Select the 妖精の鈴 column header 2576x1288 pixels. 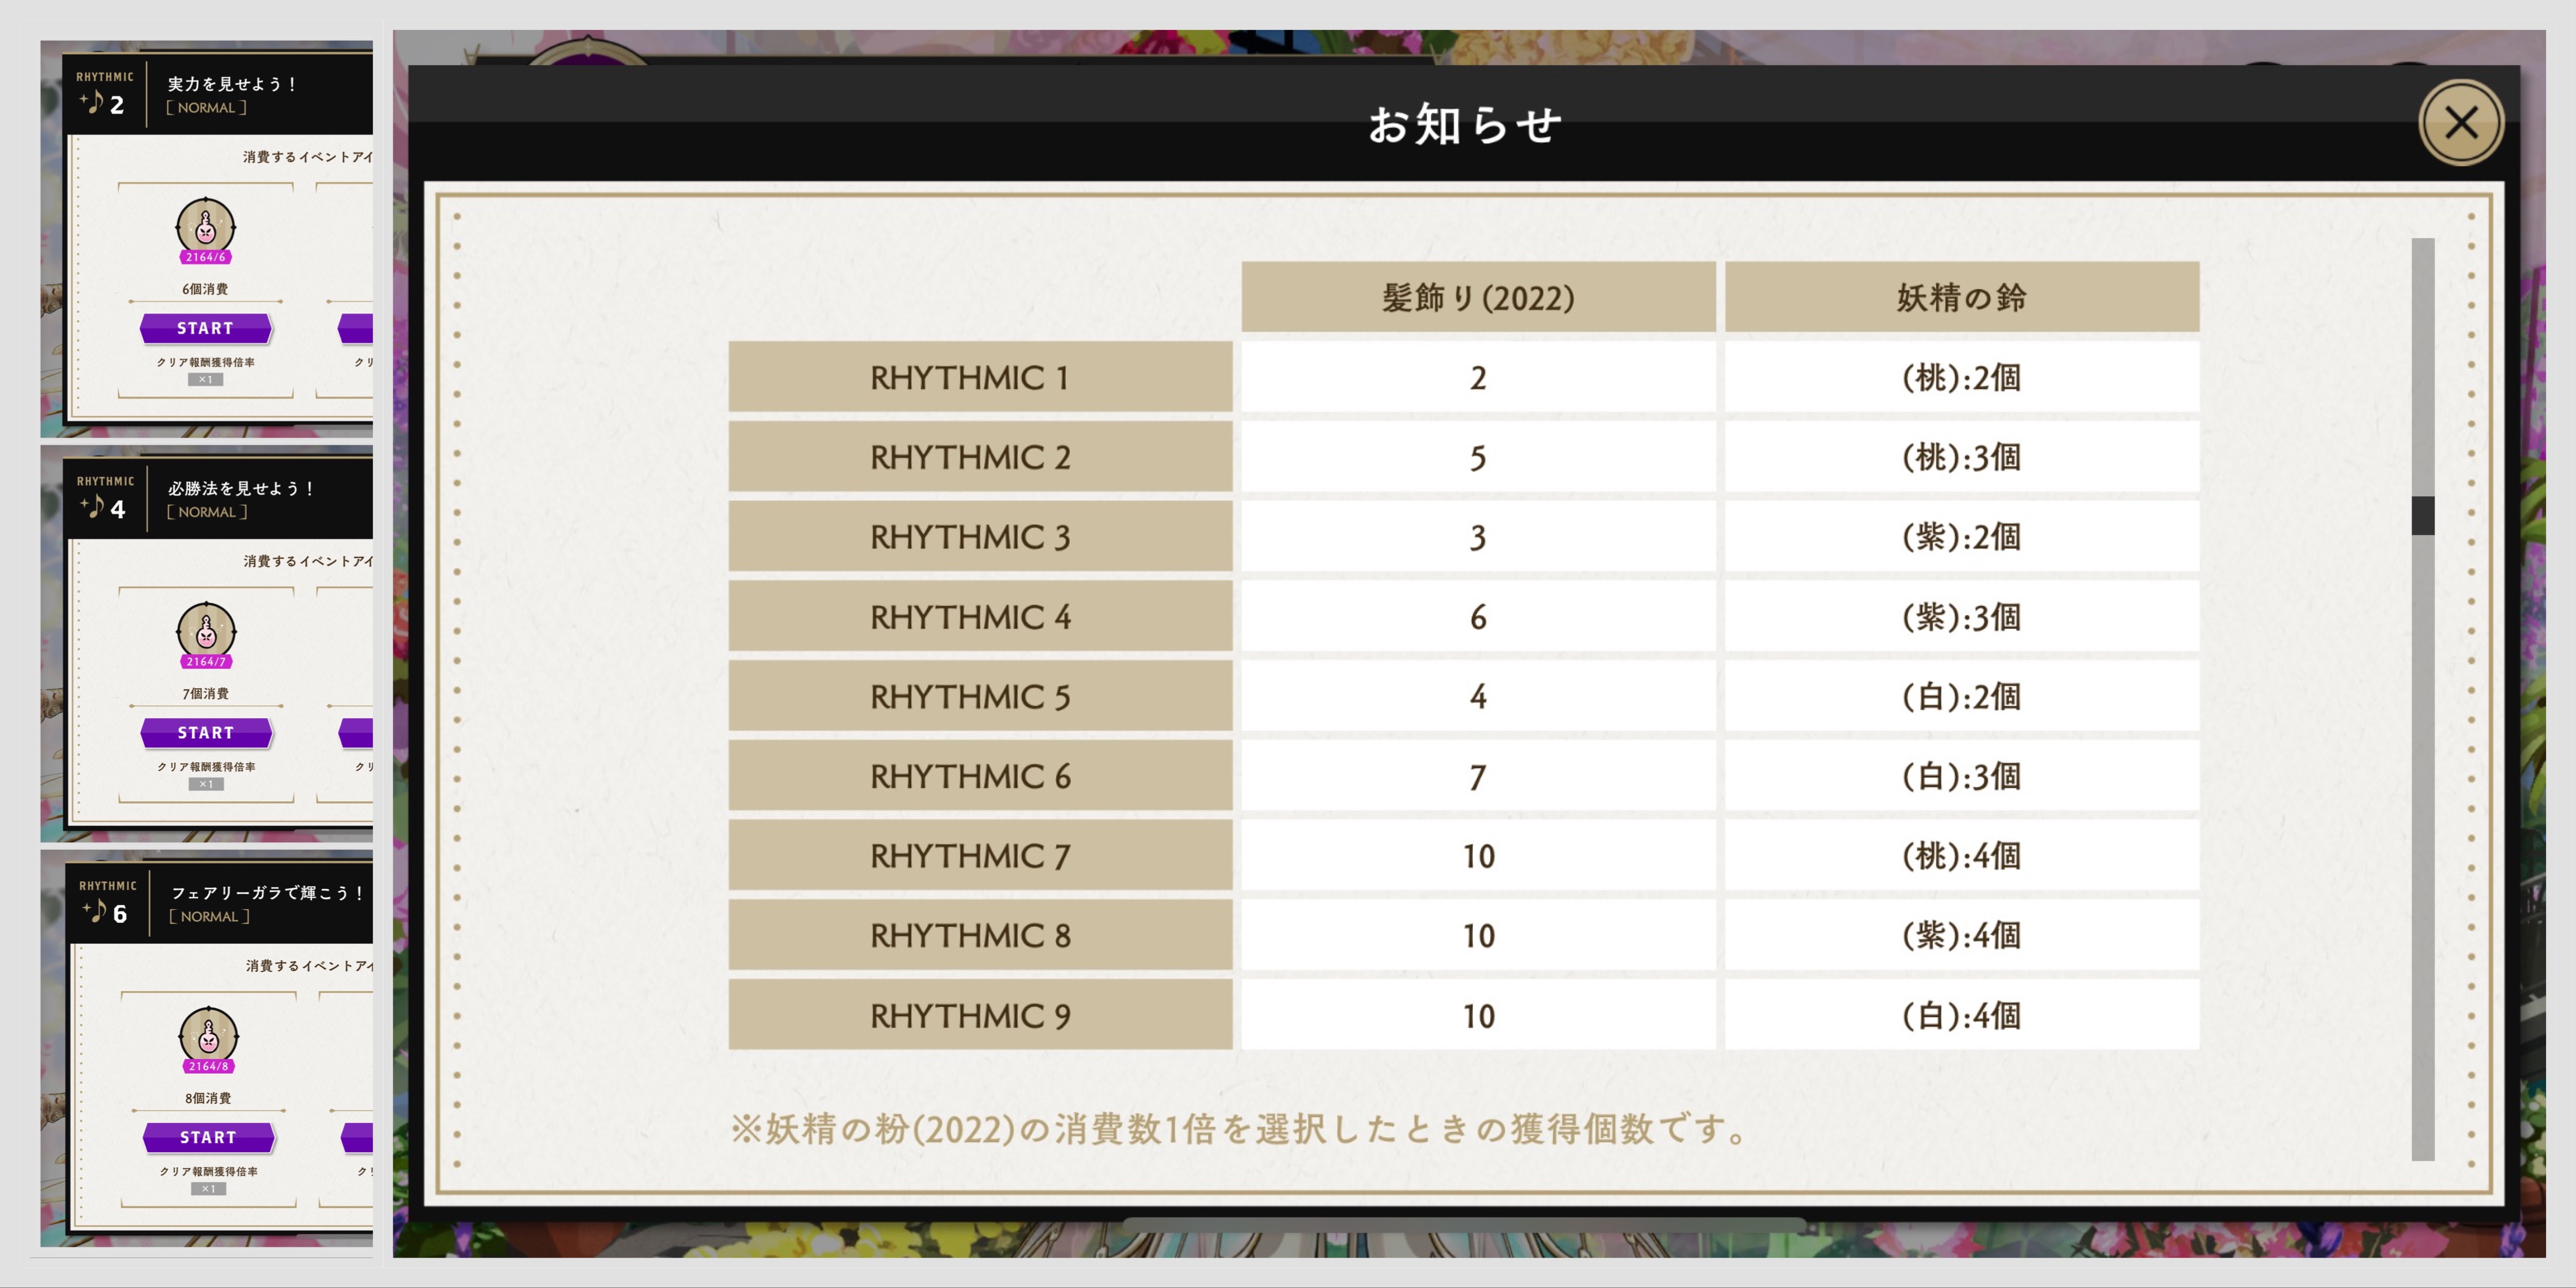pyautogui.click(x=1961, y=297)
